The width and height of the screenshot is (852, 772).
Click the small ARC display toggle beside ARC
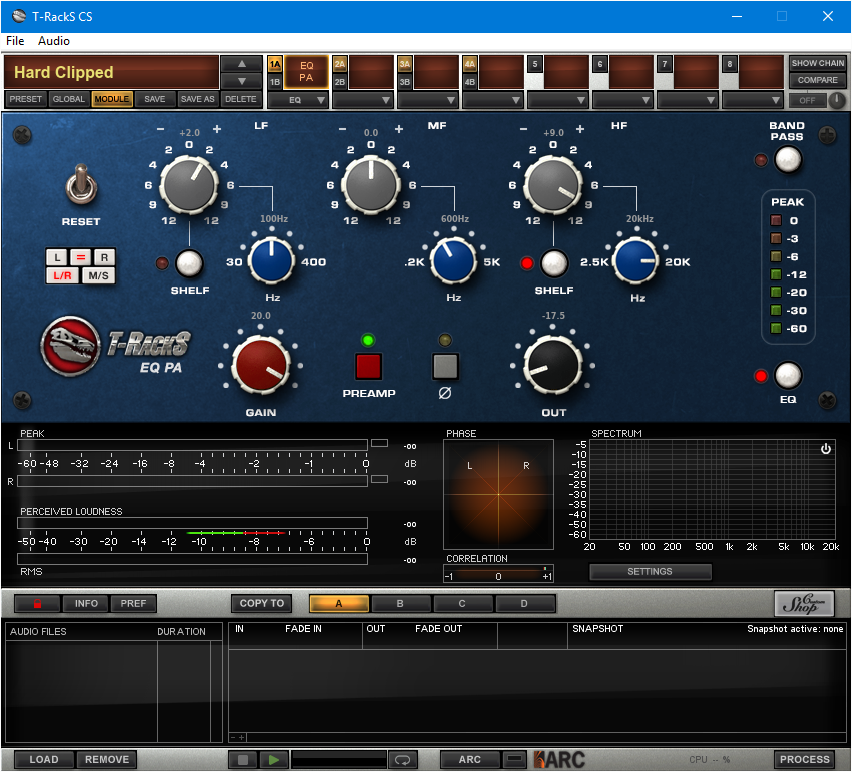(x=513, y=759)
